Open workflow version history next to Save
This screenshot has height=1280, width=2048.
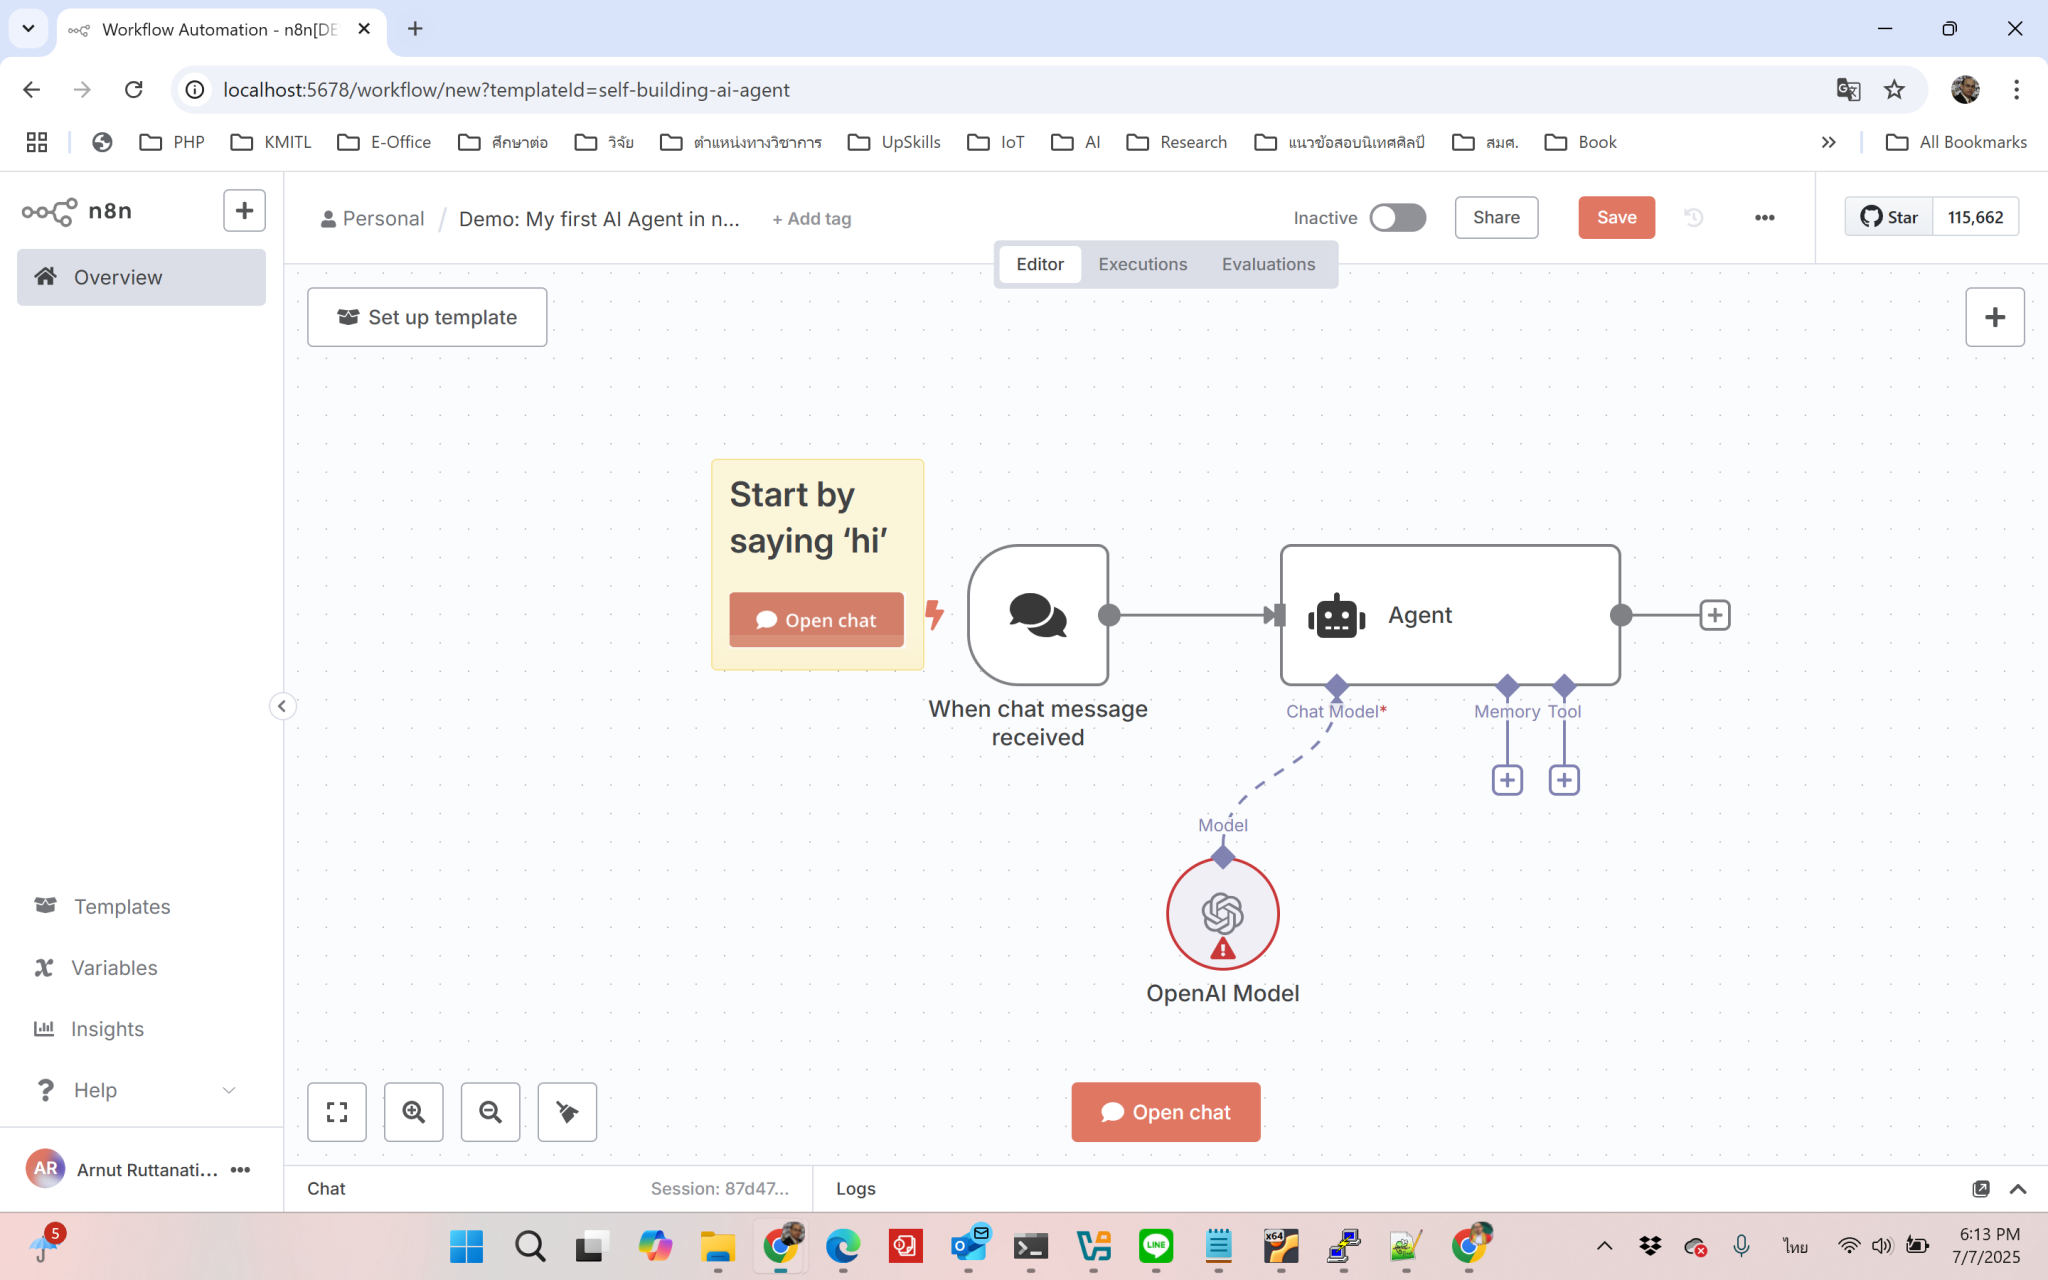tap(1693, 217)
